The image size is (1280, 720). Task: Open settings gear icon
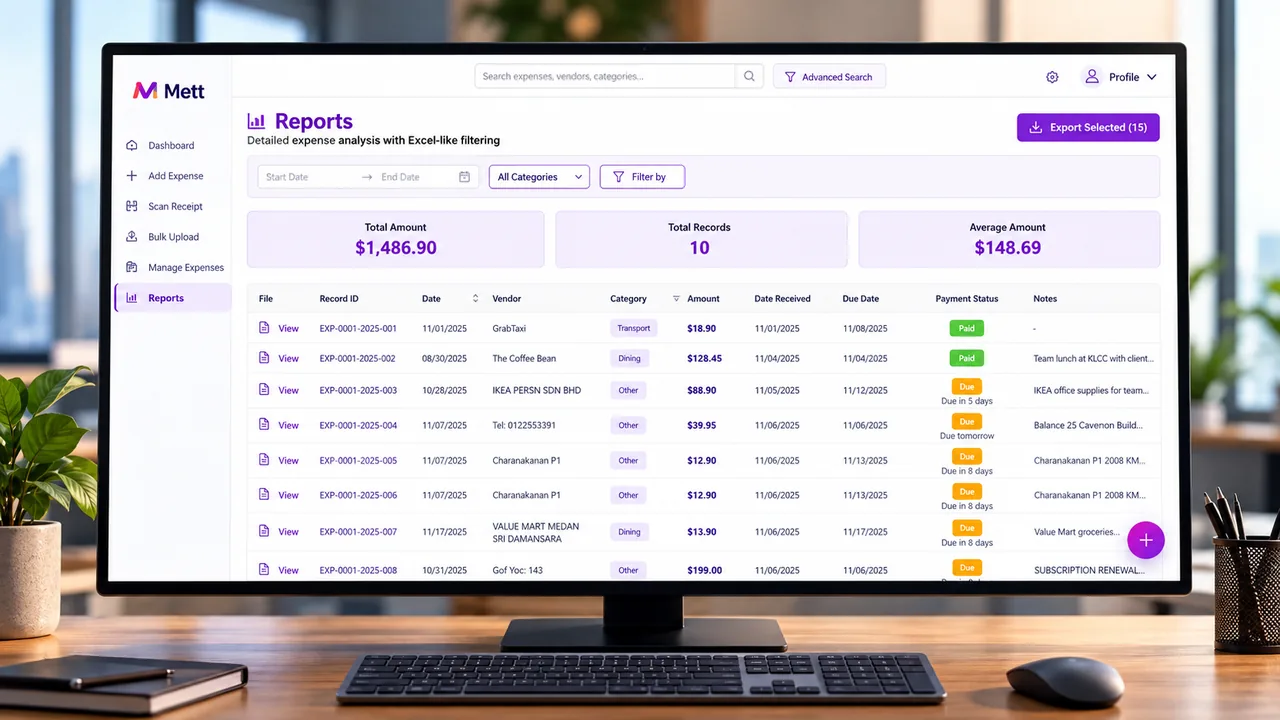pos(1052,77)
